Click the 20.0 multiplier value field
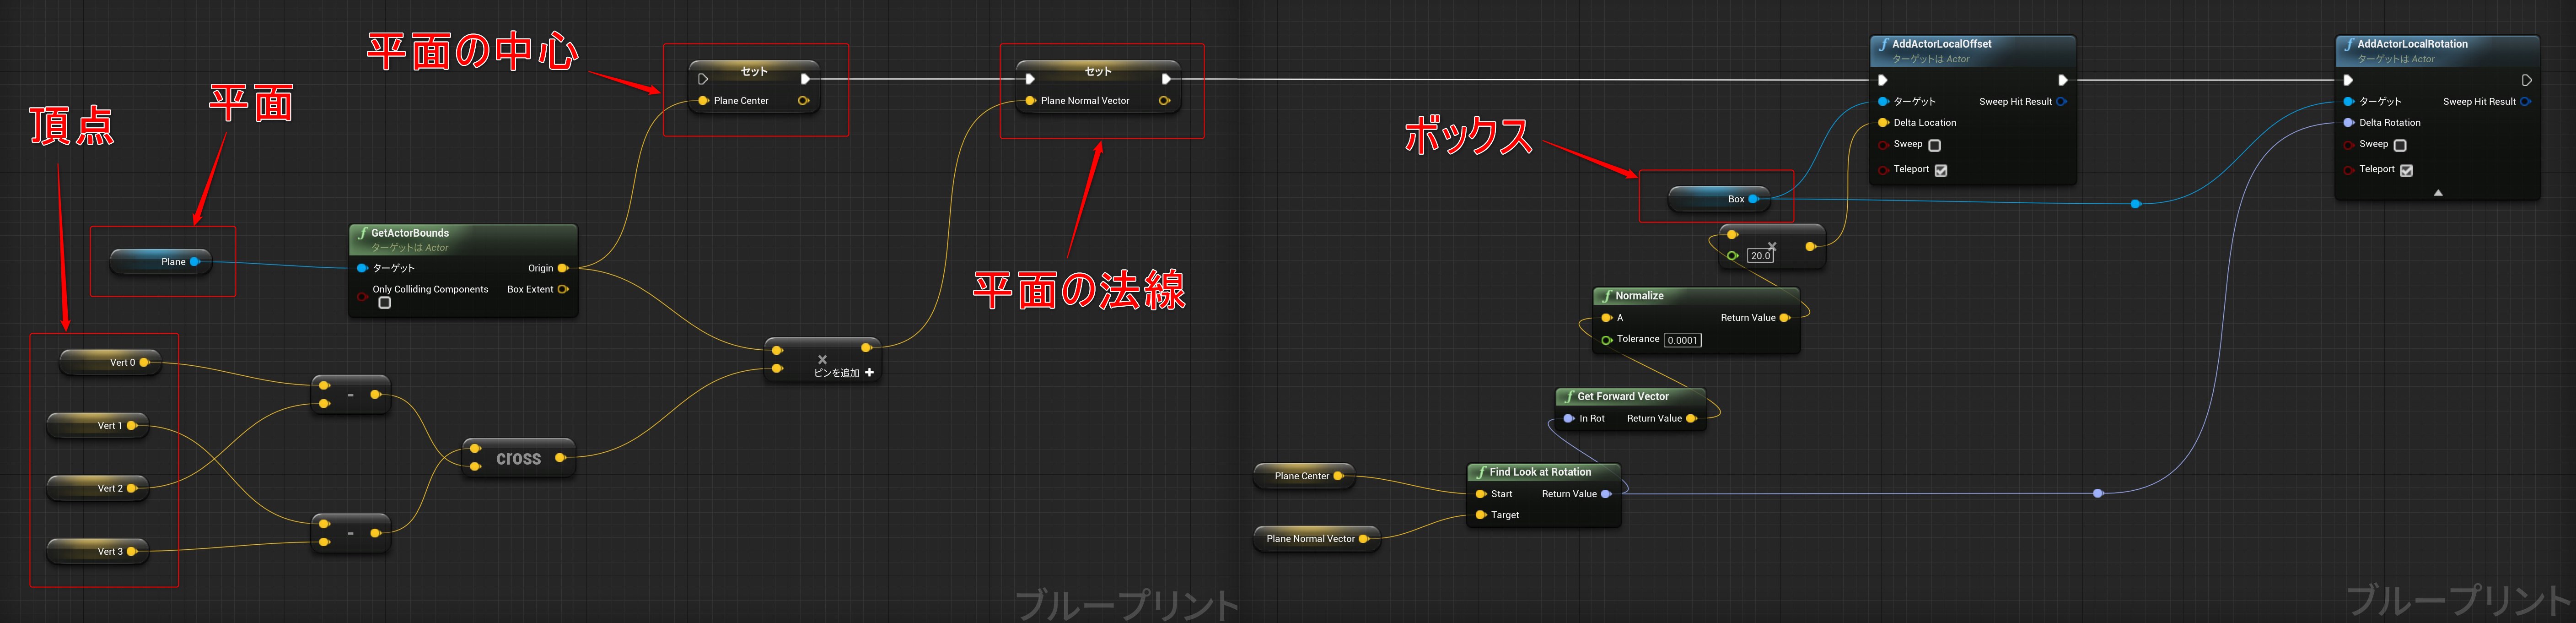Viewport: 2576px width, 623px height. point(1760,256)
